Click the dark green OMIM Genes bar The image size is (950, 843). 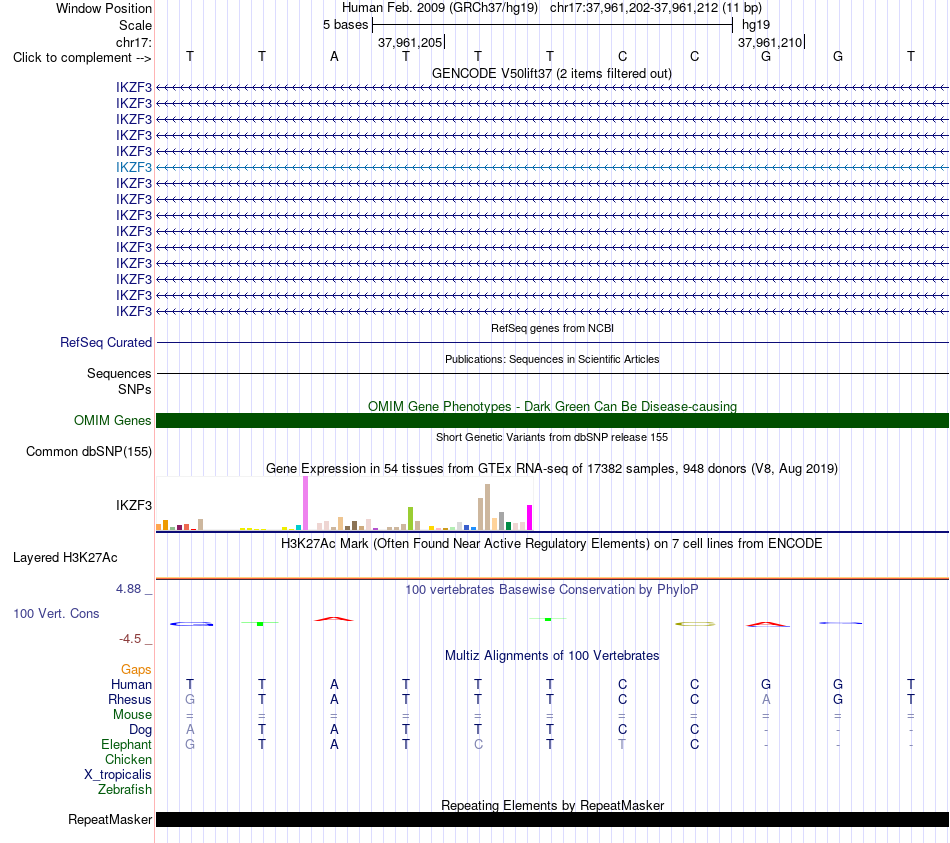point(552,421)
